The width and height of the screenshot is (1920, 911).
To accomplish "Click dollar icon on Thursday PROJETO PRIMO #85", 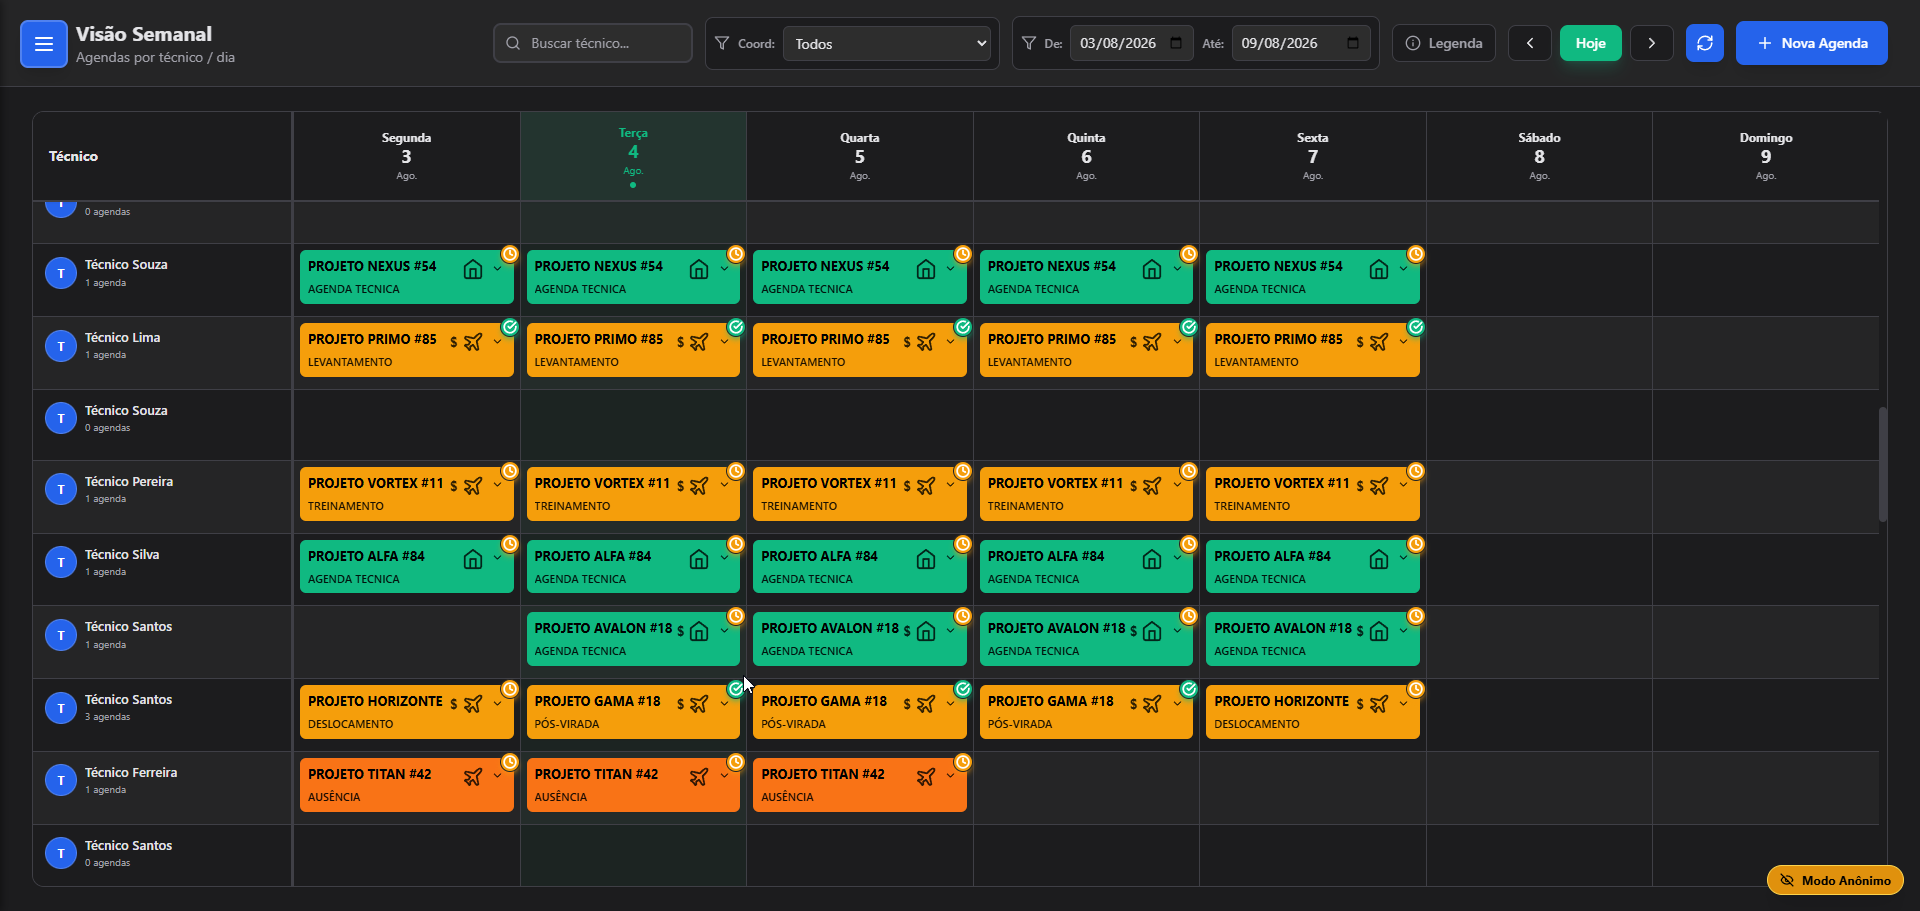I will pos(1133,342).
